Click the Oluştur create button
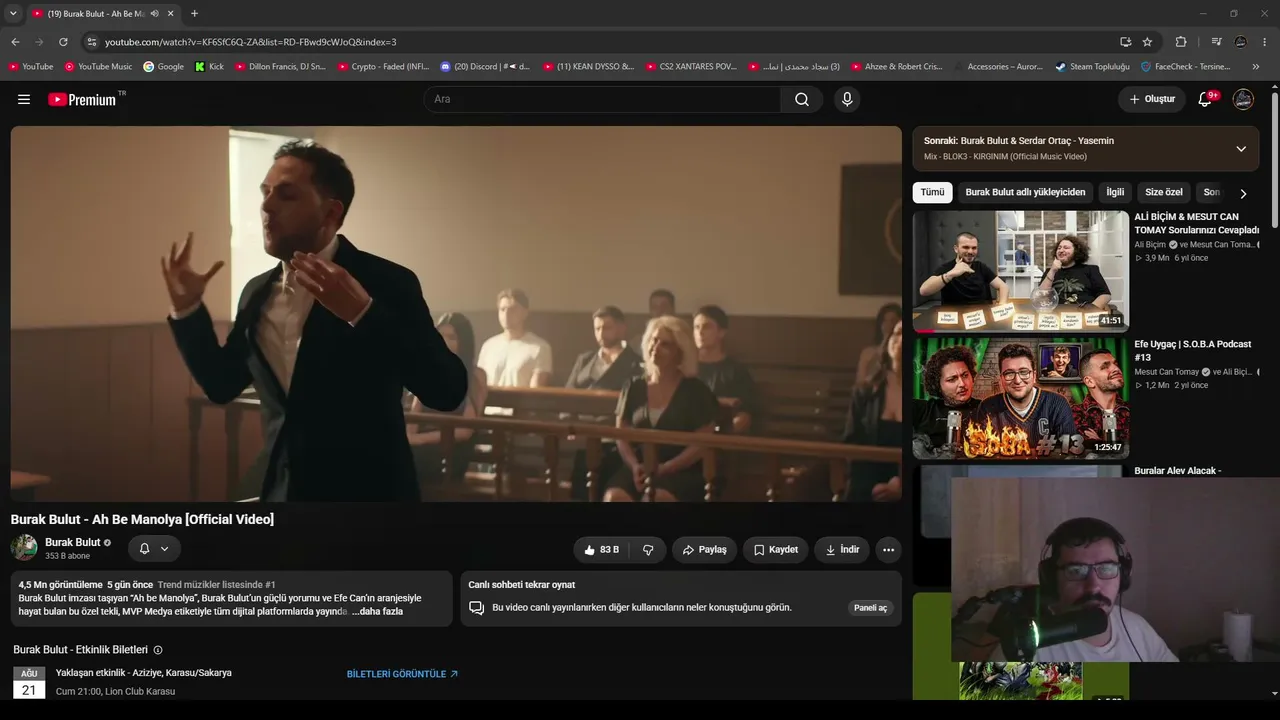 [1152, 99]
